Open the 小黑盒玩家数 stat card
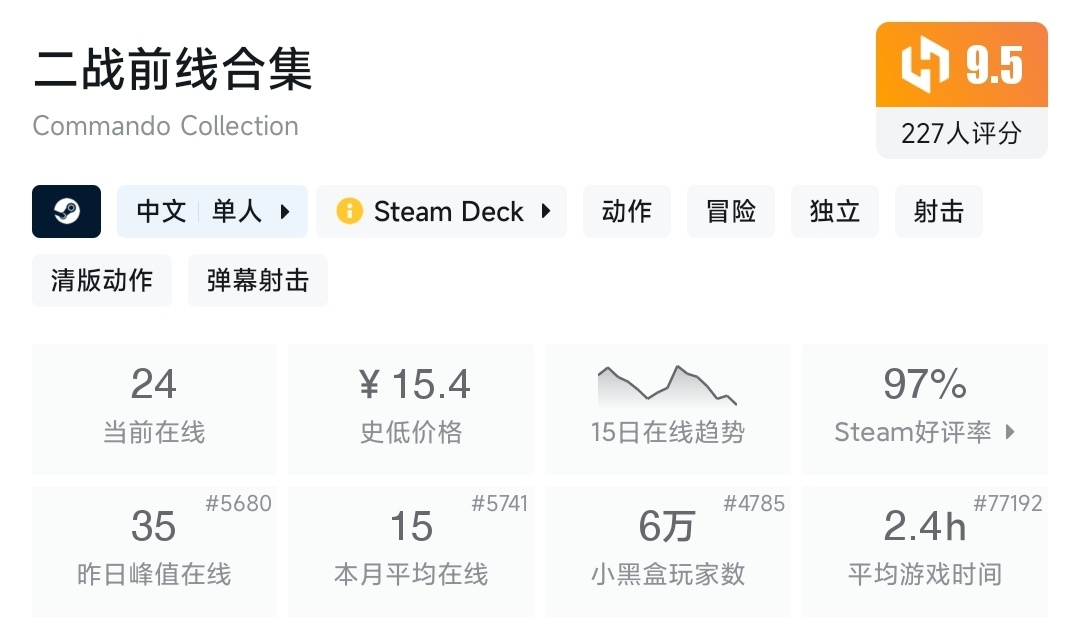1080x620 pixels. (667, 550)
